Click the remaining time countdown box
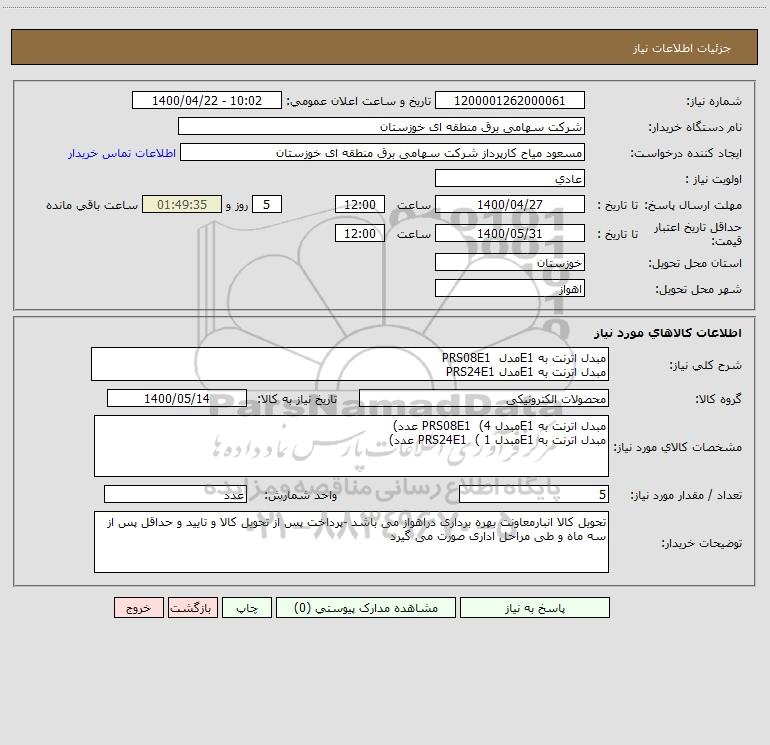The image size is (770, 745). pos(182,204)
